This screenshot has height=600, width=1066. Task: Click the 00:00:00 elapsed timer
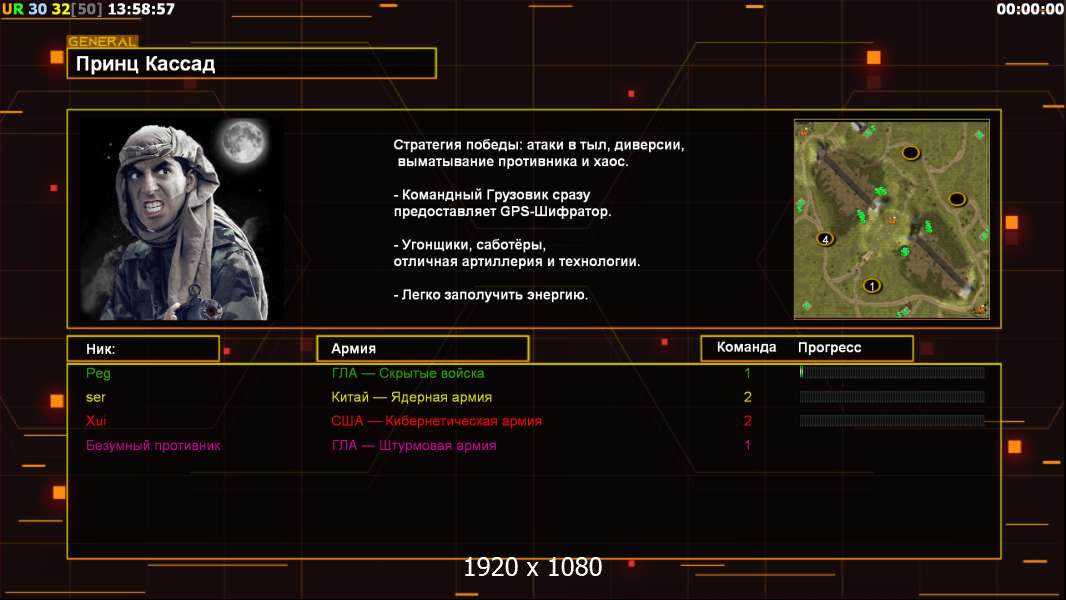click(x=1030, y=9)
